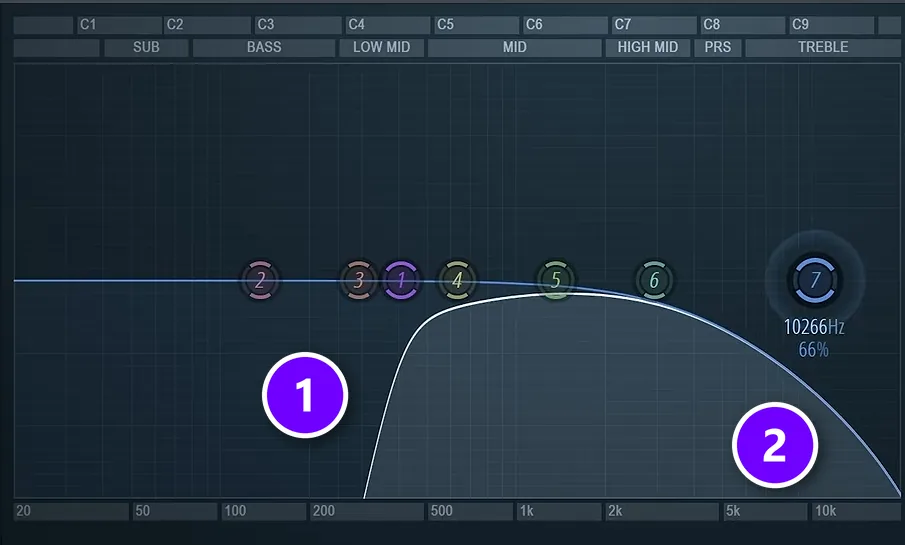The height and width of the screenshot is (545, 905).
Task: Select the SUB frequency range
Action: point(146,47)
